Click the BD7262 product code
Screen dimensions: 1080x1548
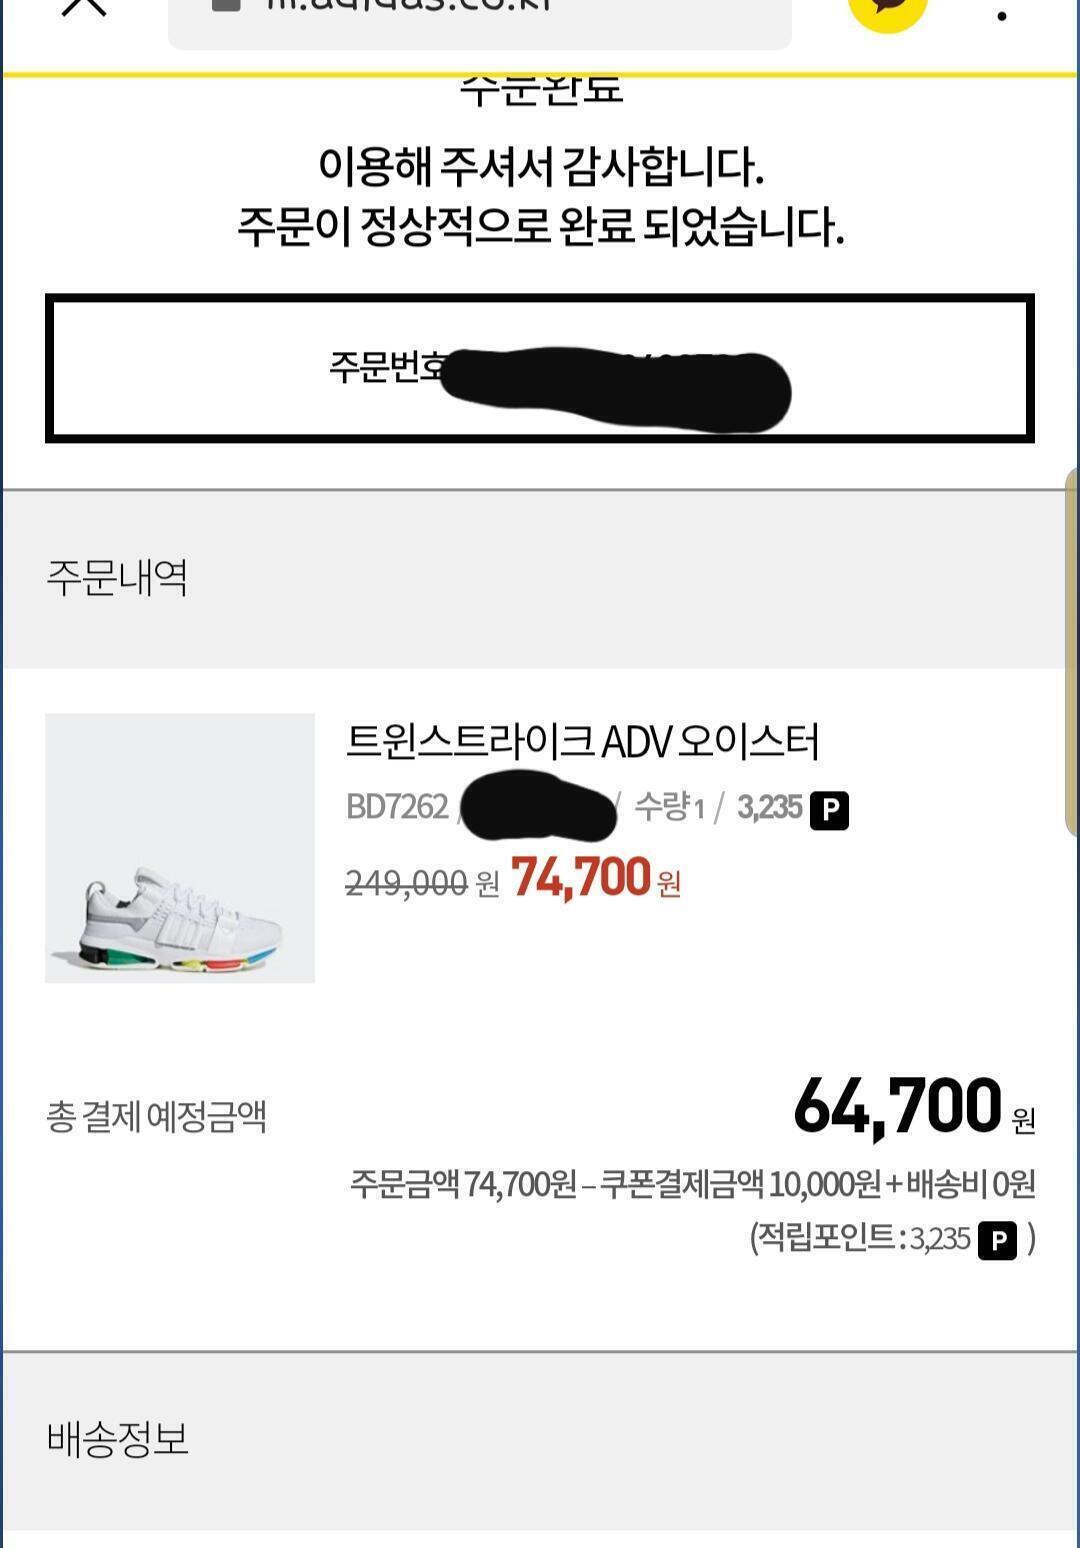(x=397, y=807)
